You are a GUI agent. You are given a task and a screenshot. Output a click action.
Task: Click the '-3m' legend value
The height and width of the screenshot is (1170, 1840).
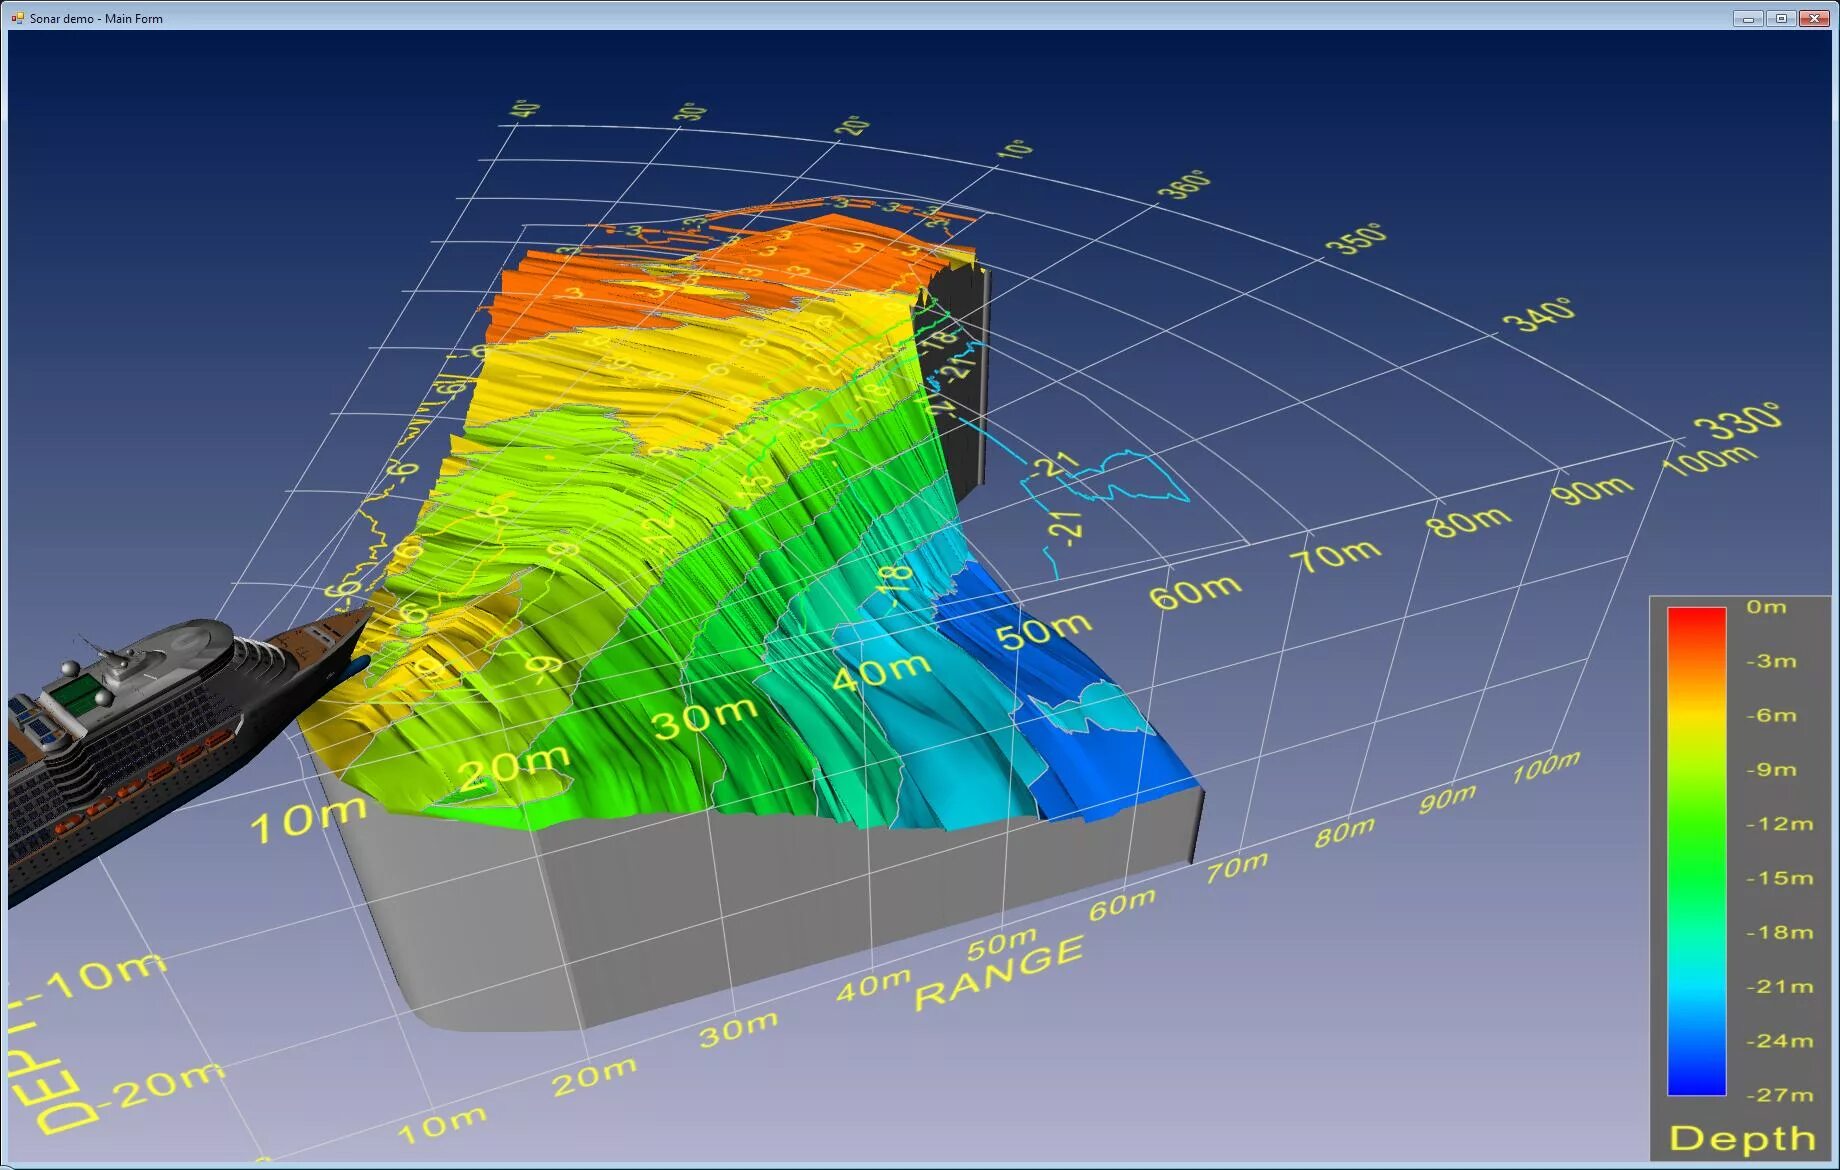1771,661
